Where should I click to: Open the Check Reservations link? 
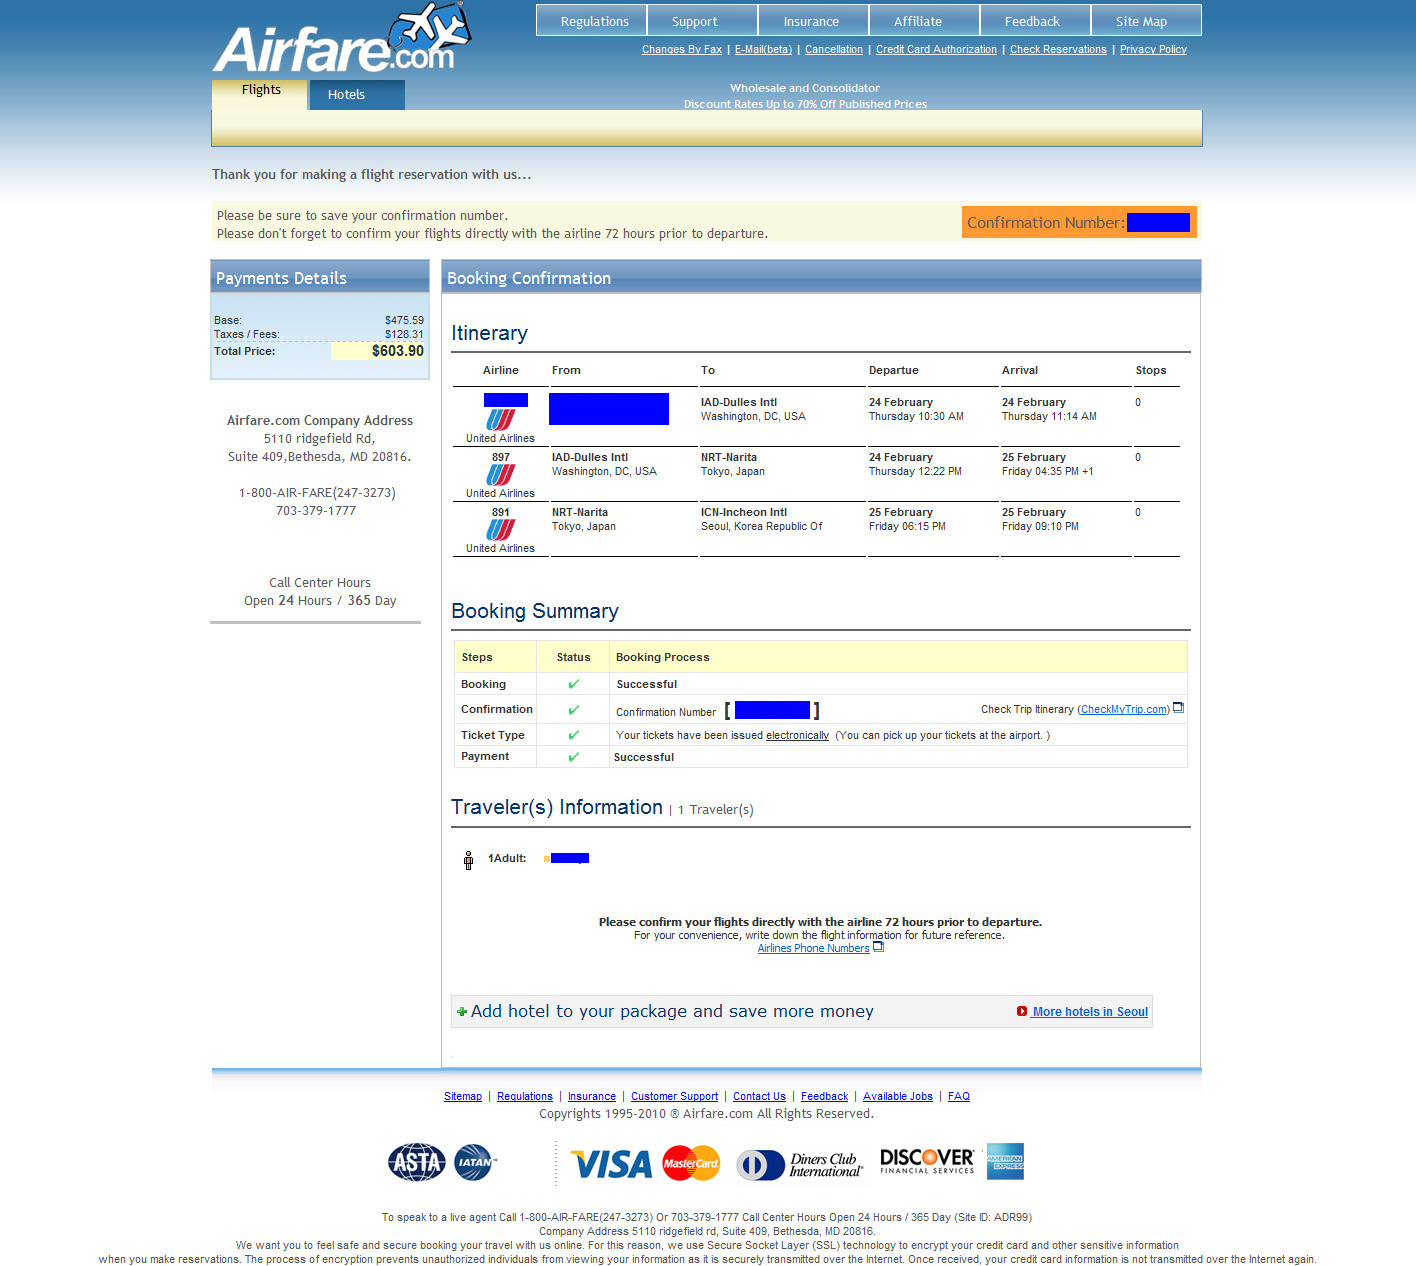[1058, 49]
